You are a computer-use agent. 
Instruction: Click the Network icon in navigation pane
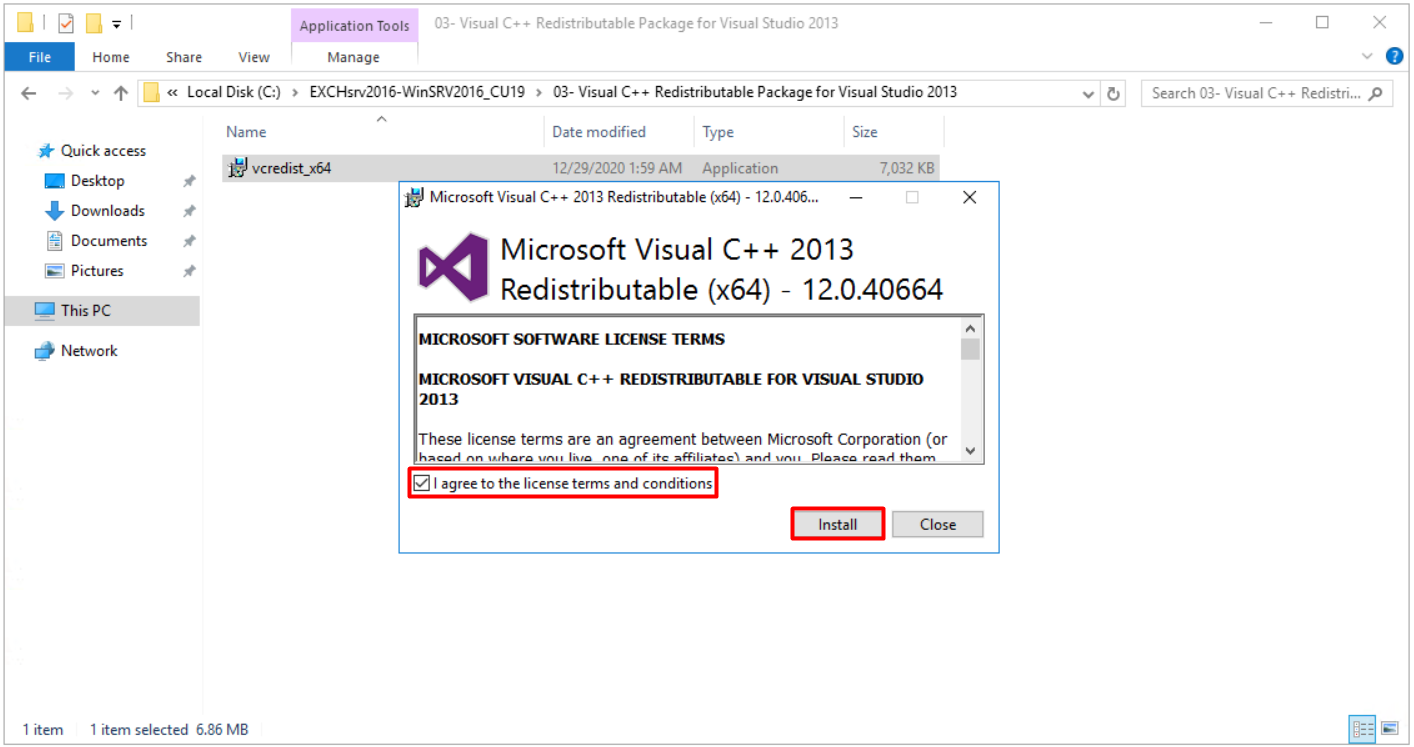[45, 351]
